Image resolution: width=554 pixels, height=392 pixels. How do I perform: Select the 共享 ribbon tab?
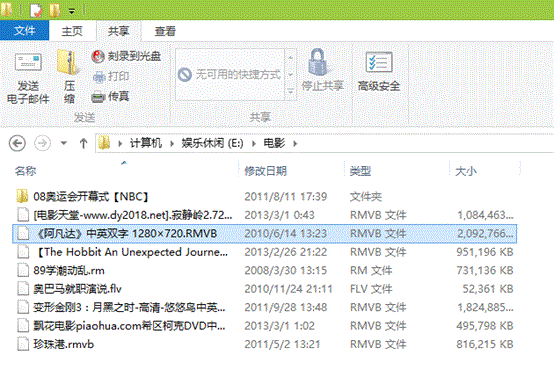(118, 31)
